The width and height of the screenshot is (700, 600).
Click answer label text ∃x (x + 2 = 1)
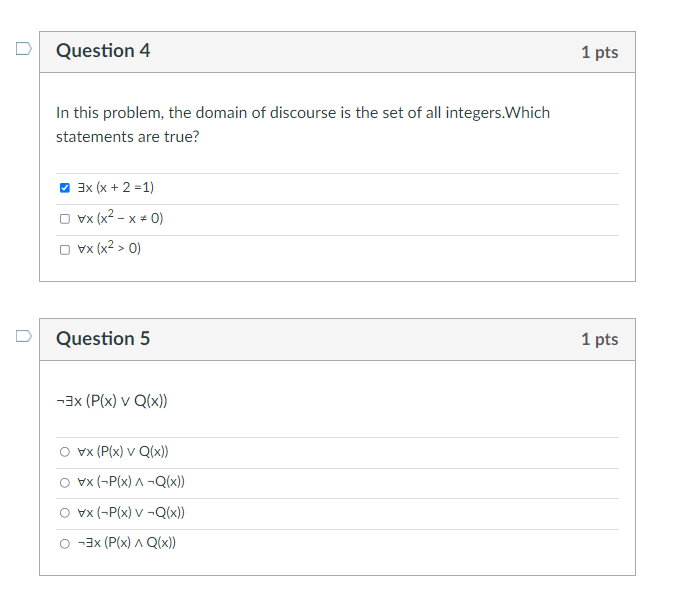[x=115, y=188]
